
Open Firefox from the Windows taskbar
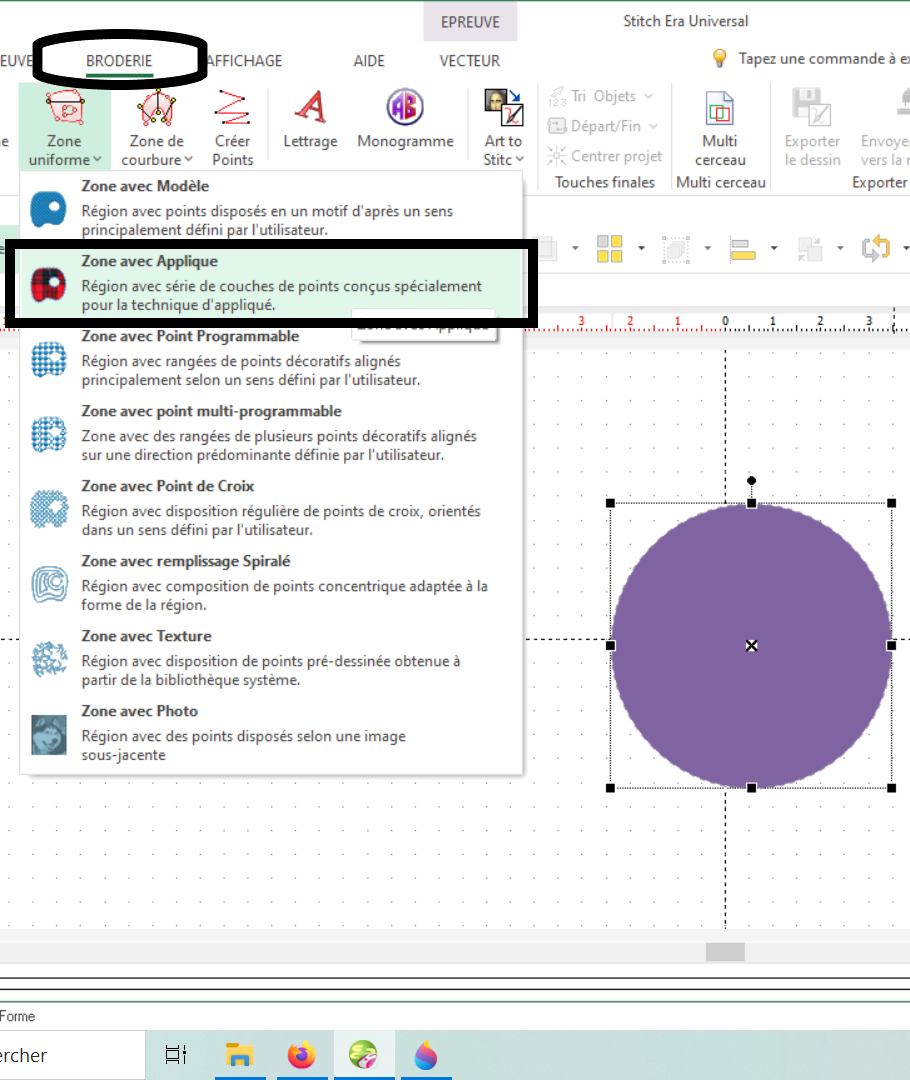coord(301,1054)
